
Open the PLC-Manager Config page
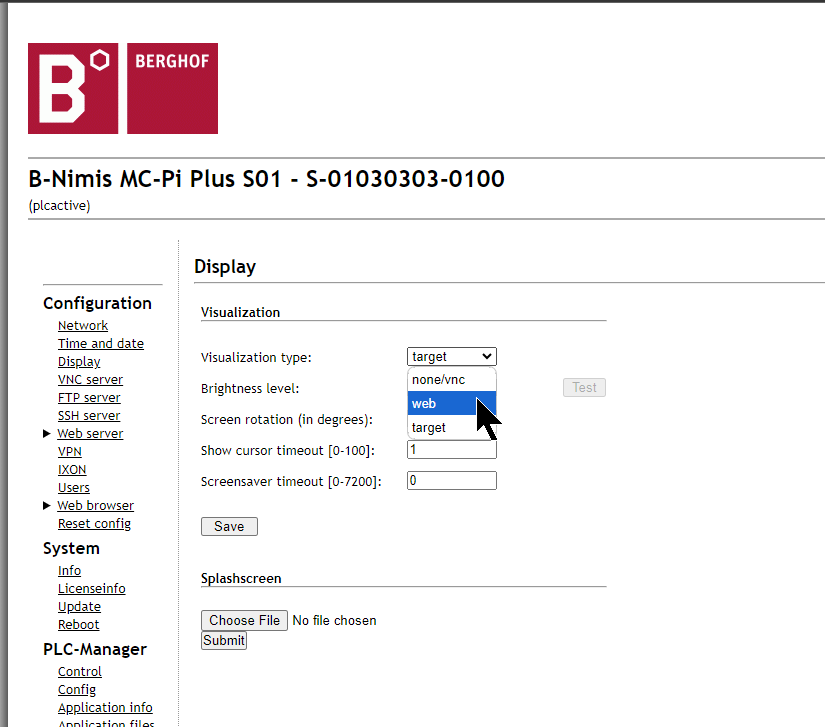(77, 690)
